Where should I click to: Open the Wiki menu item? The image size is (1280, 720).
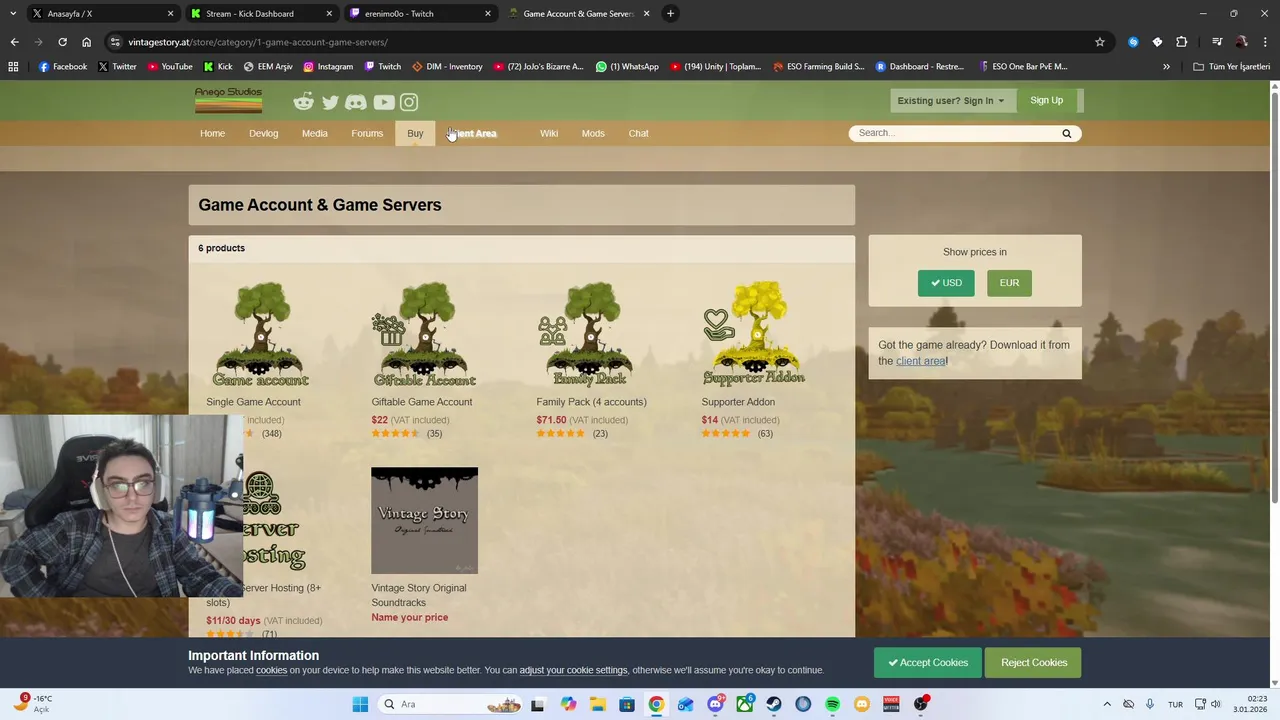[549, 133]
